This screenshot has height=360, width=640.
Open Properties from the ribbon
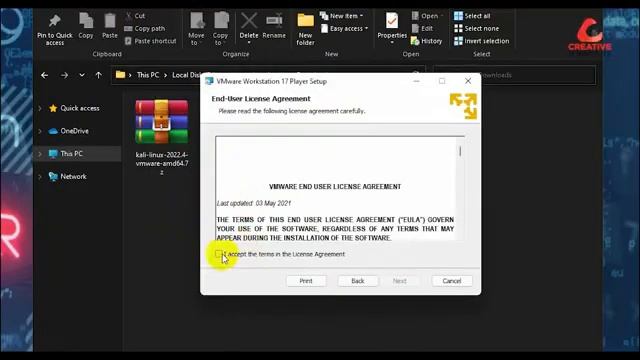click(x=392, y=28)
